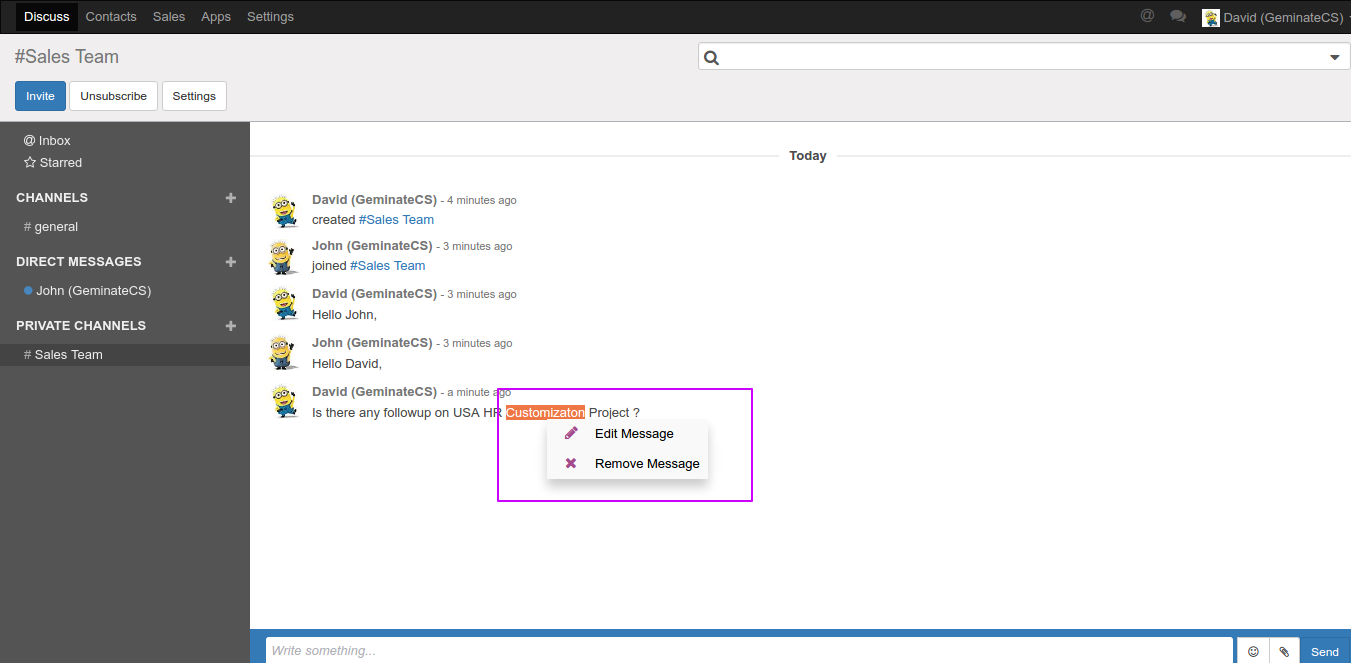Click the X icon beside Remove Message
1351x663 pixels.
(x=571, y=463)
